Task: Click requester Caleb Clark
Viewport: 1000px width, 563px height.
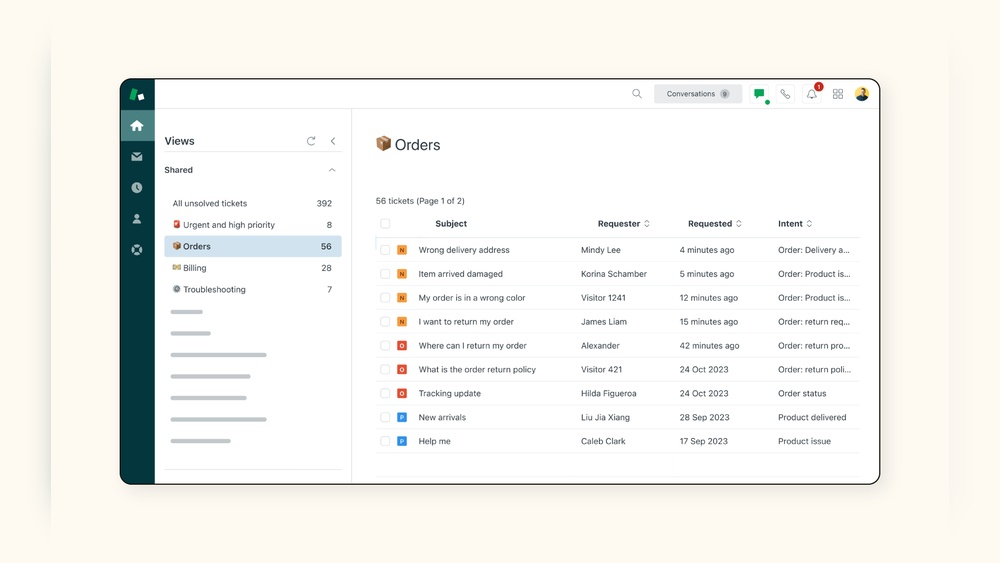Action: point(603,441)
